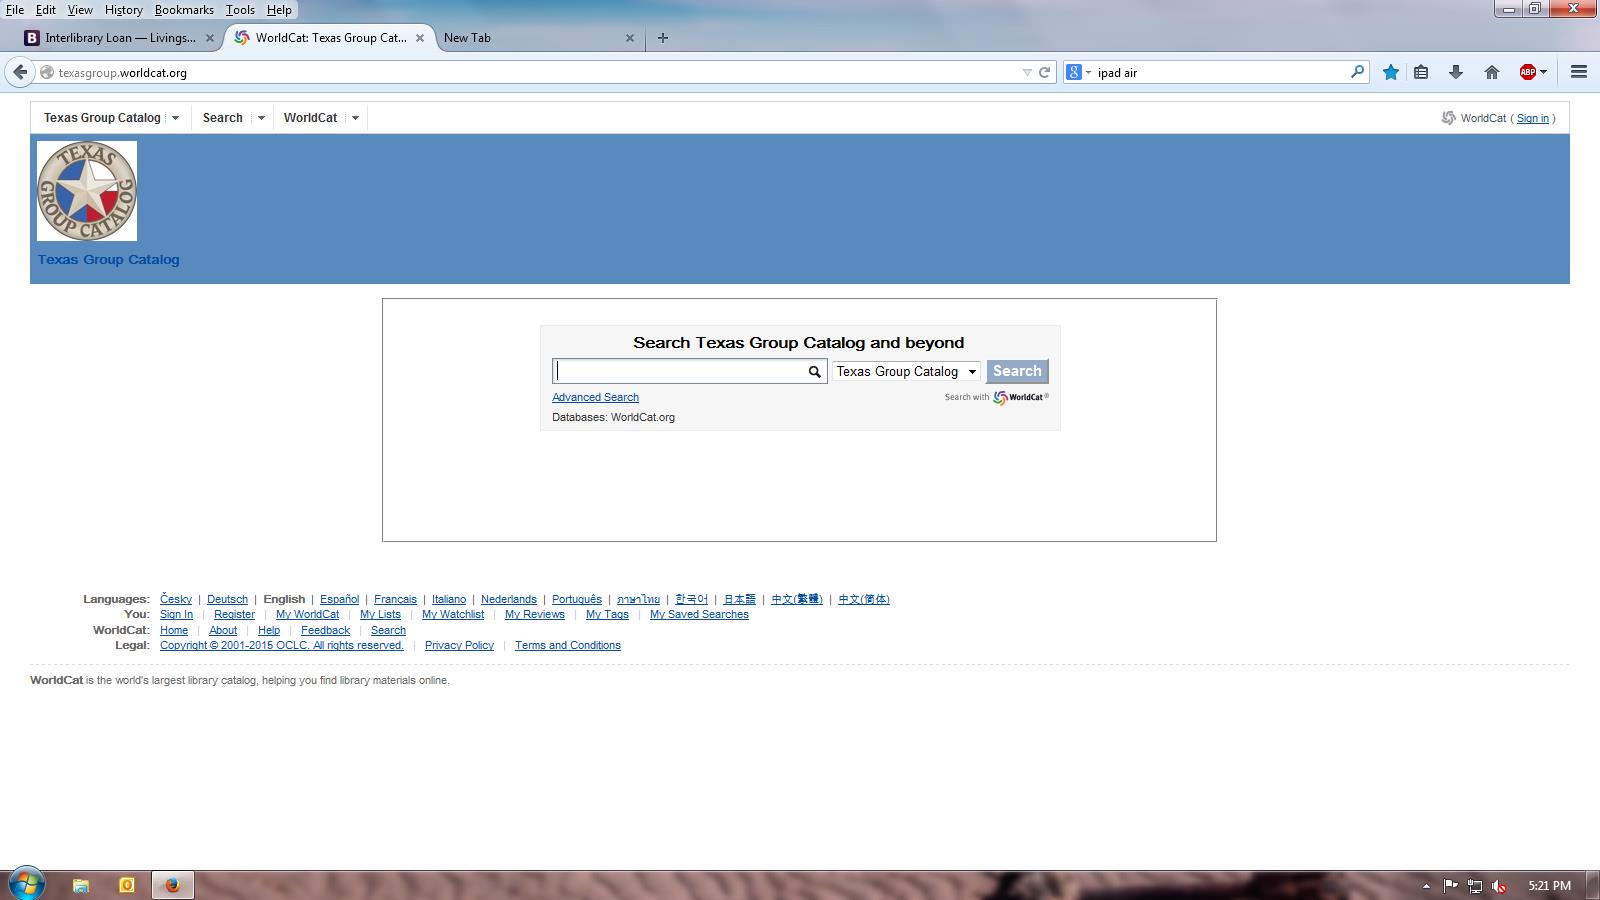Reload the page with refresh icon
Screen dimensions: 1600x900
point(1044,72)
